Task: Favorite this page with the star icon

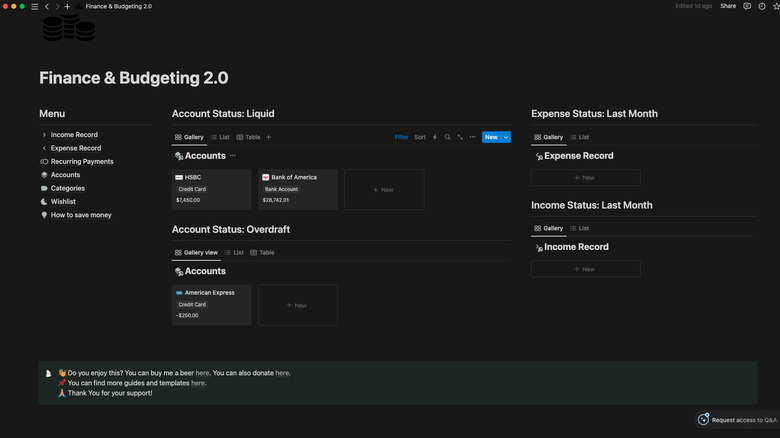Action: click(x=775, y=6)
